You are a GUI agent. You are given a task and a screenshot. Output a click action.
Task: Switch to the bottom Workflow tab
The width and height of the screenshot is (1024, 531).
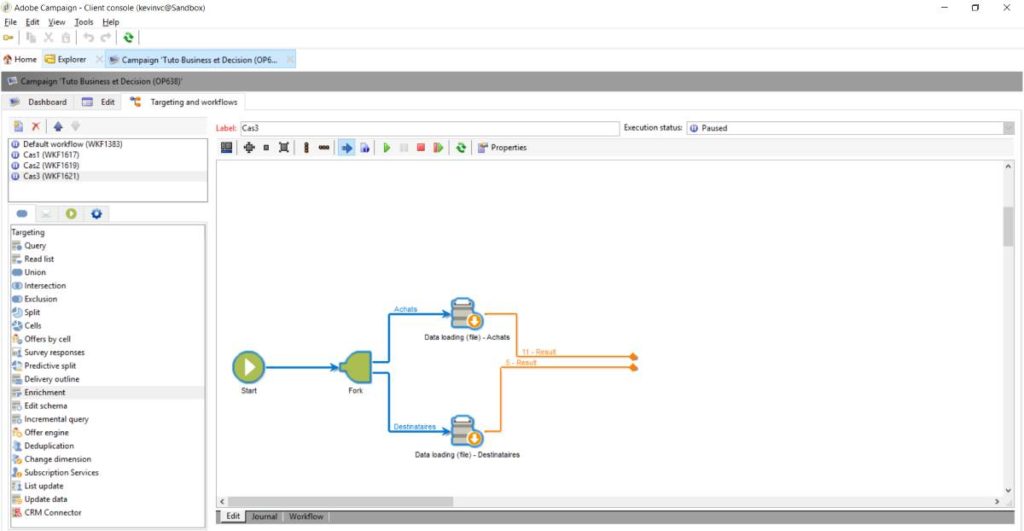(306, 516)
